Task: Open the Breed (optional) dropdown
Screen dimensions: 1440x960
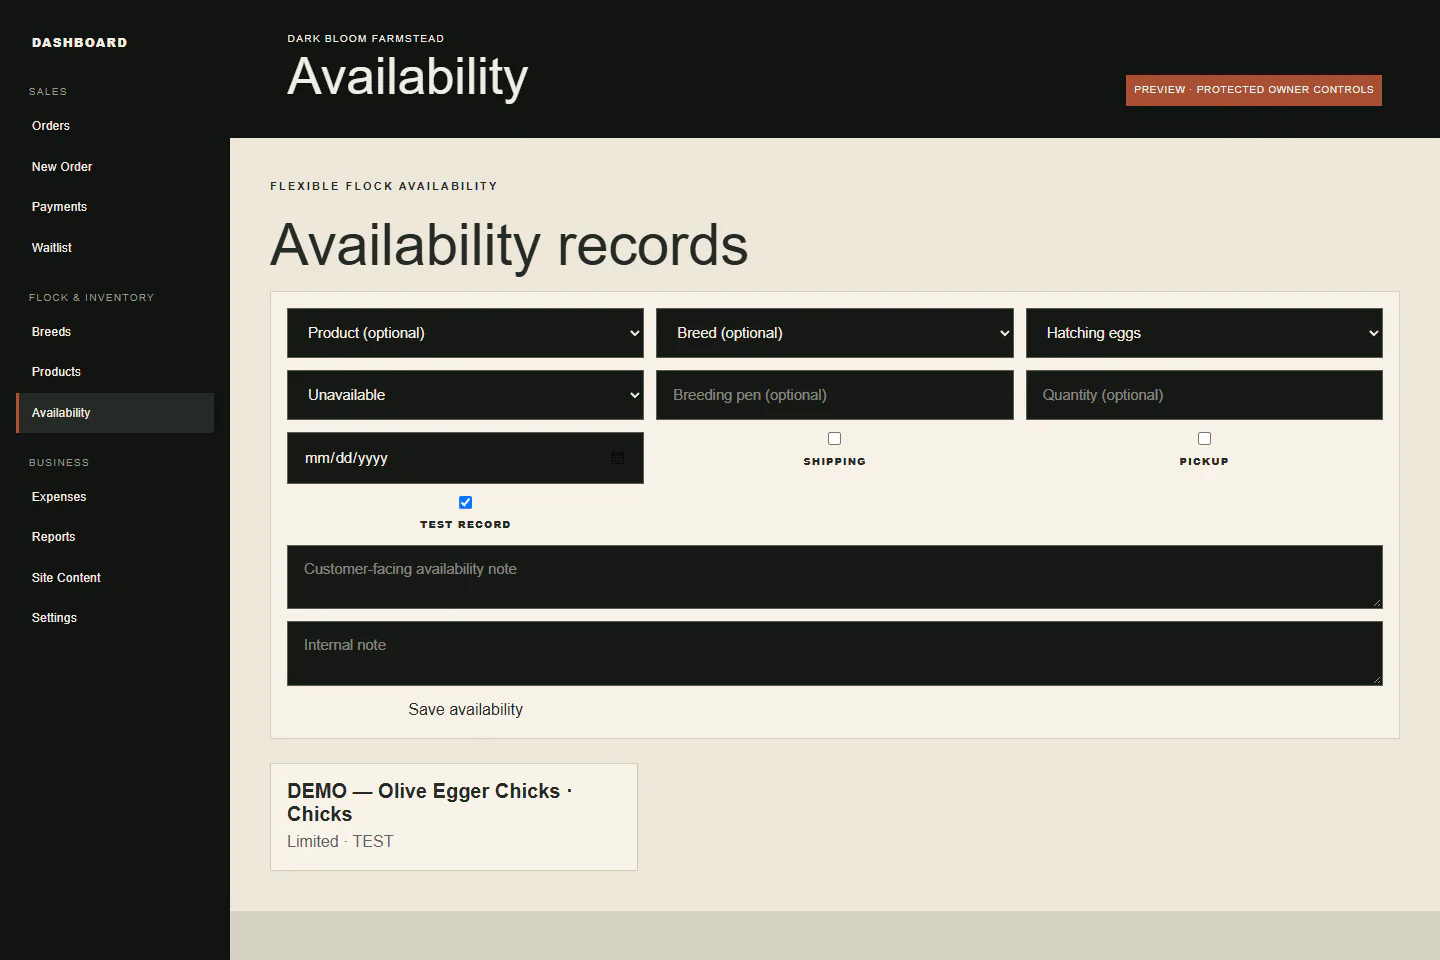Action: (834, 333)
